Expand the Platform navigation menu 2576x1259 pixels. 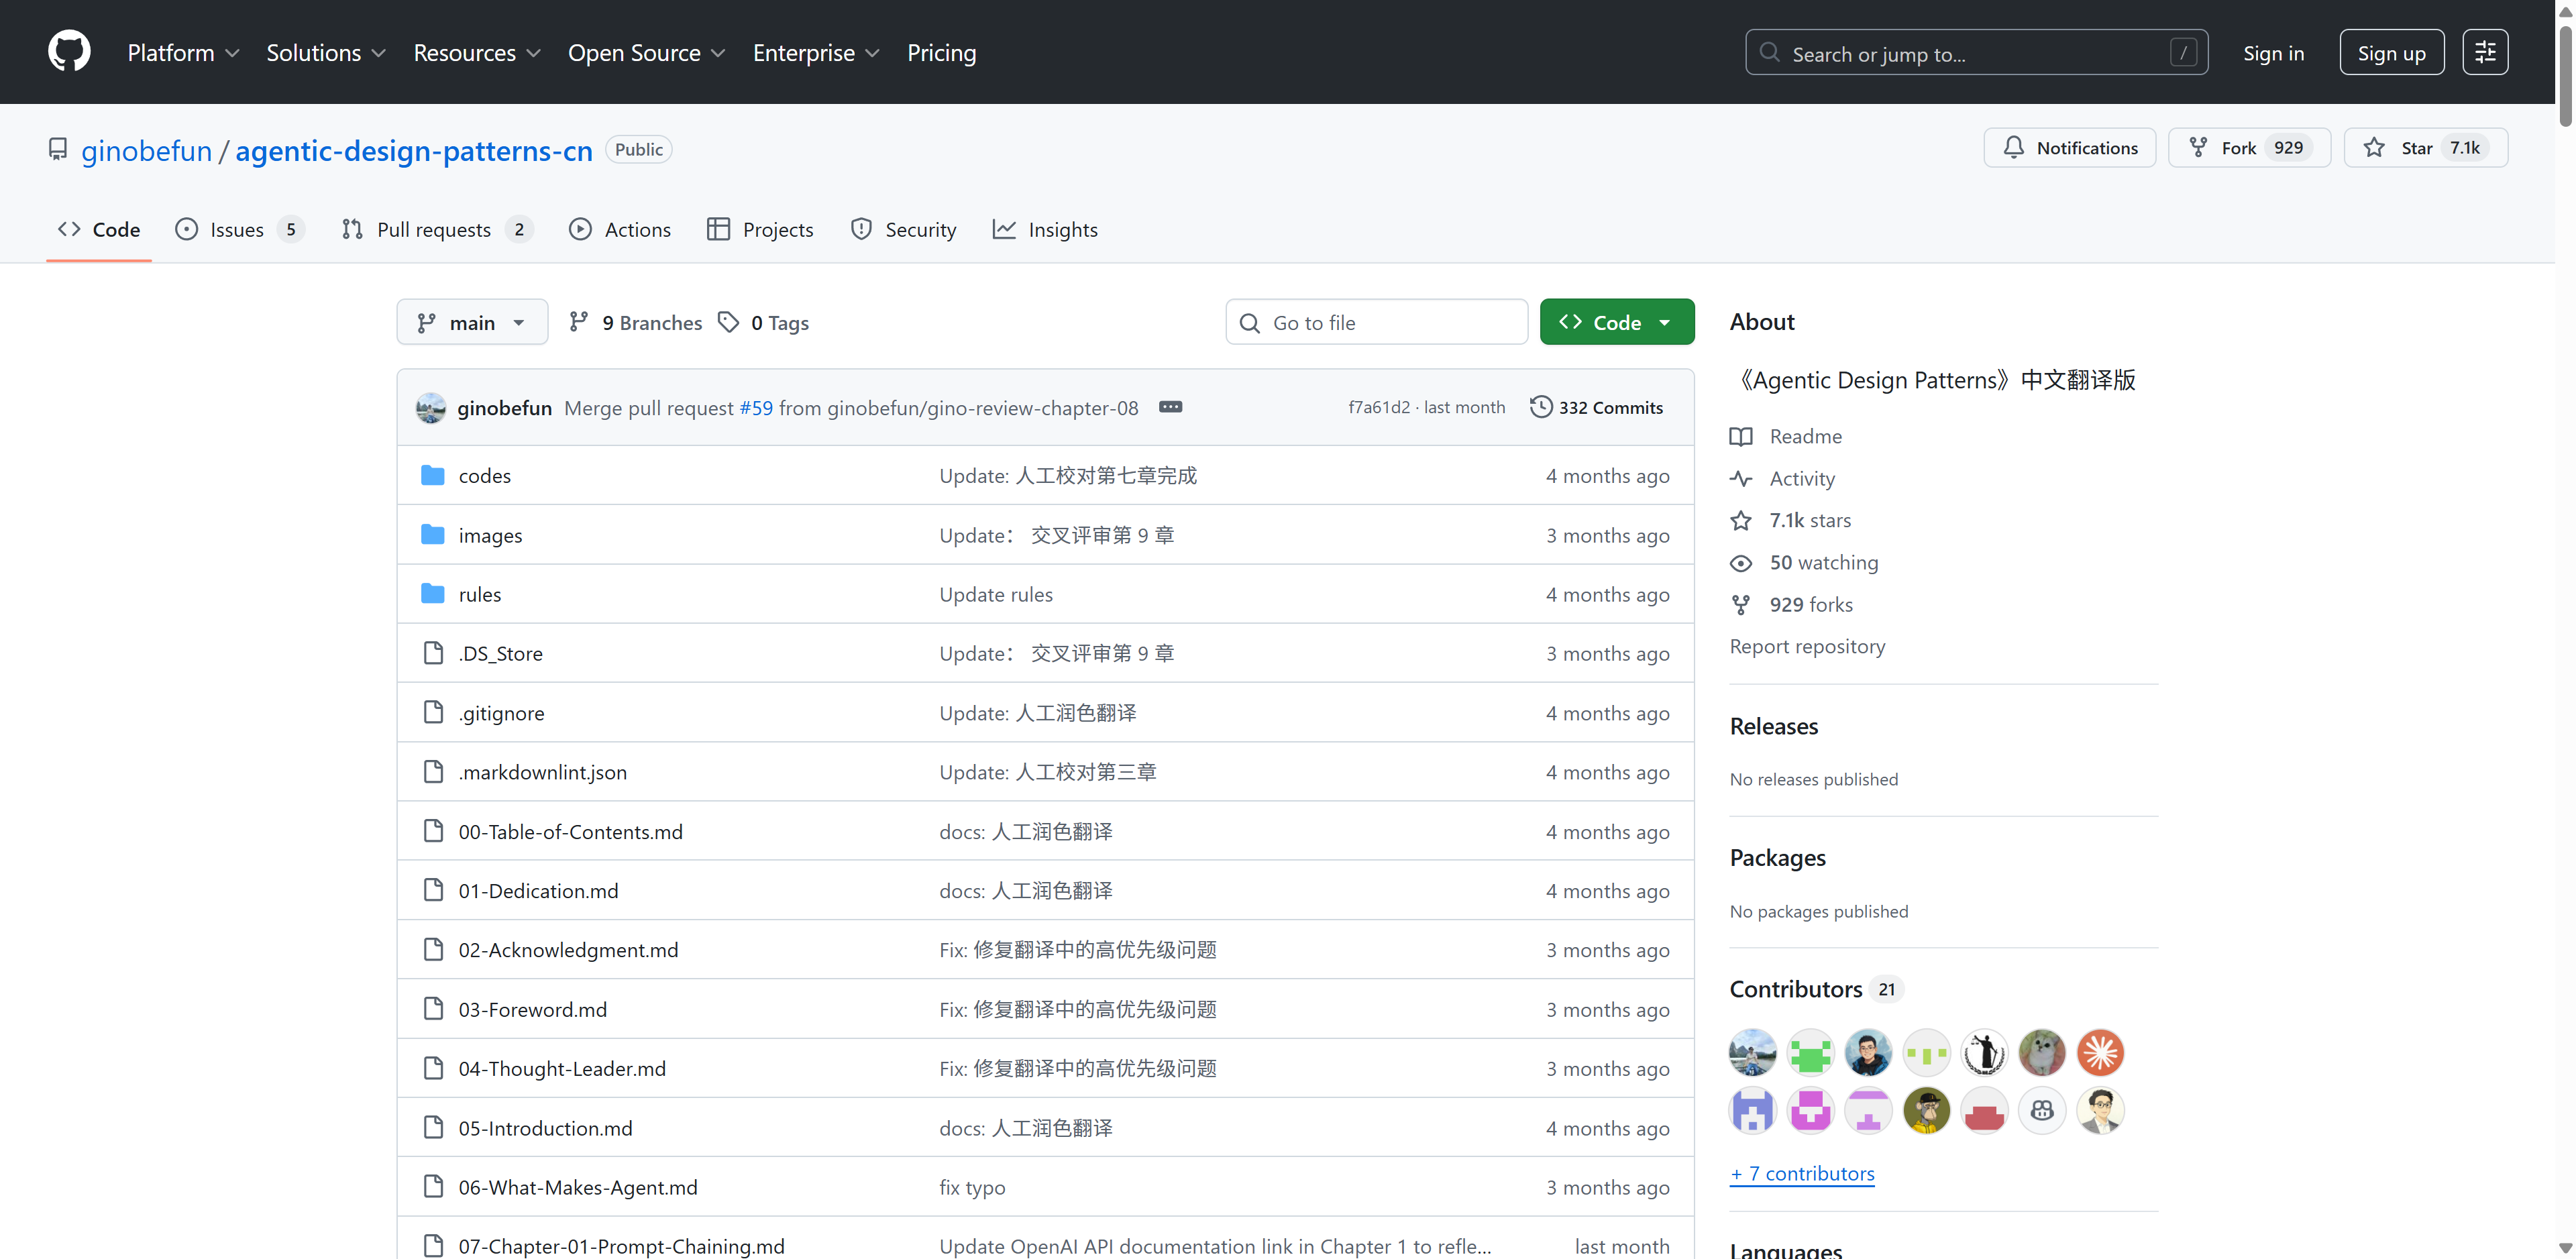(x=183, y=53)
